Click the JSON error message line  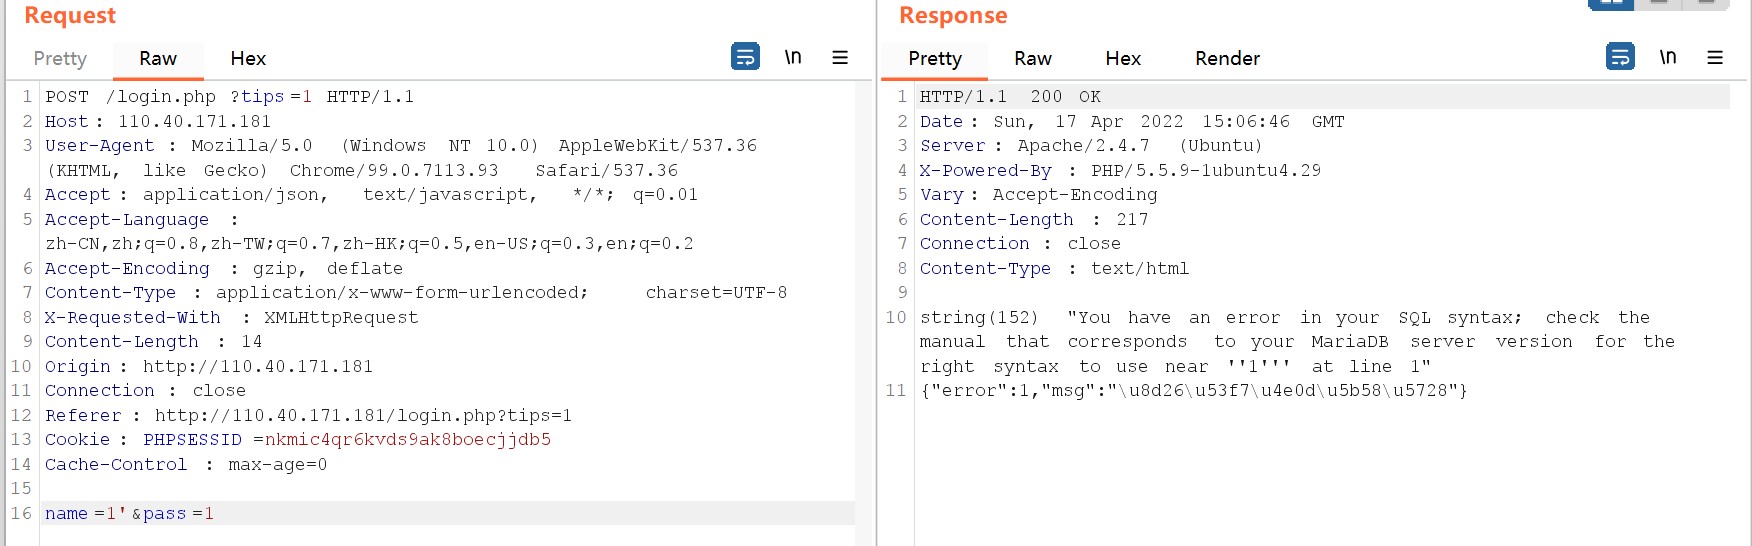[1194, 391]
